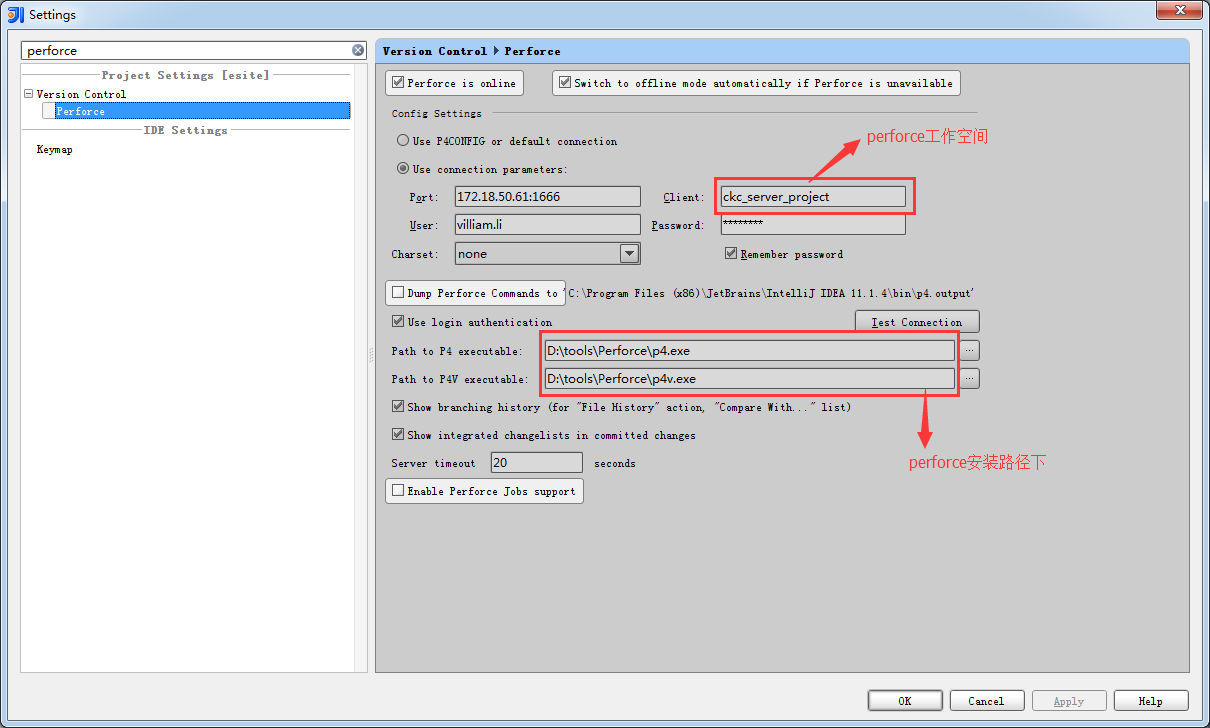The height and width of the screenshot is (728, 1210).
Task: Clear the search field with the X icon
Action: click(358, 50)
